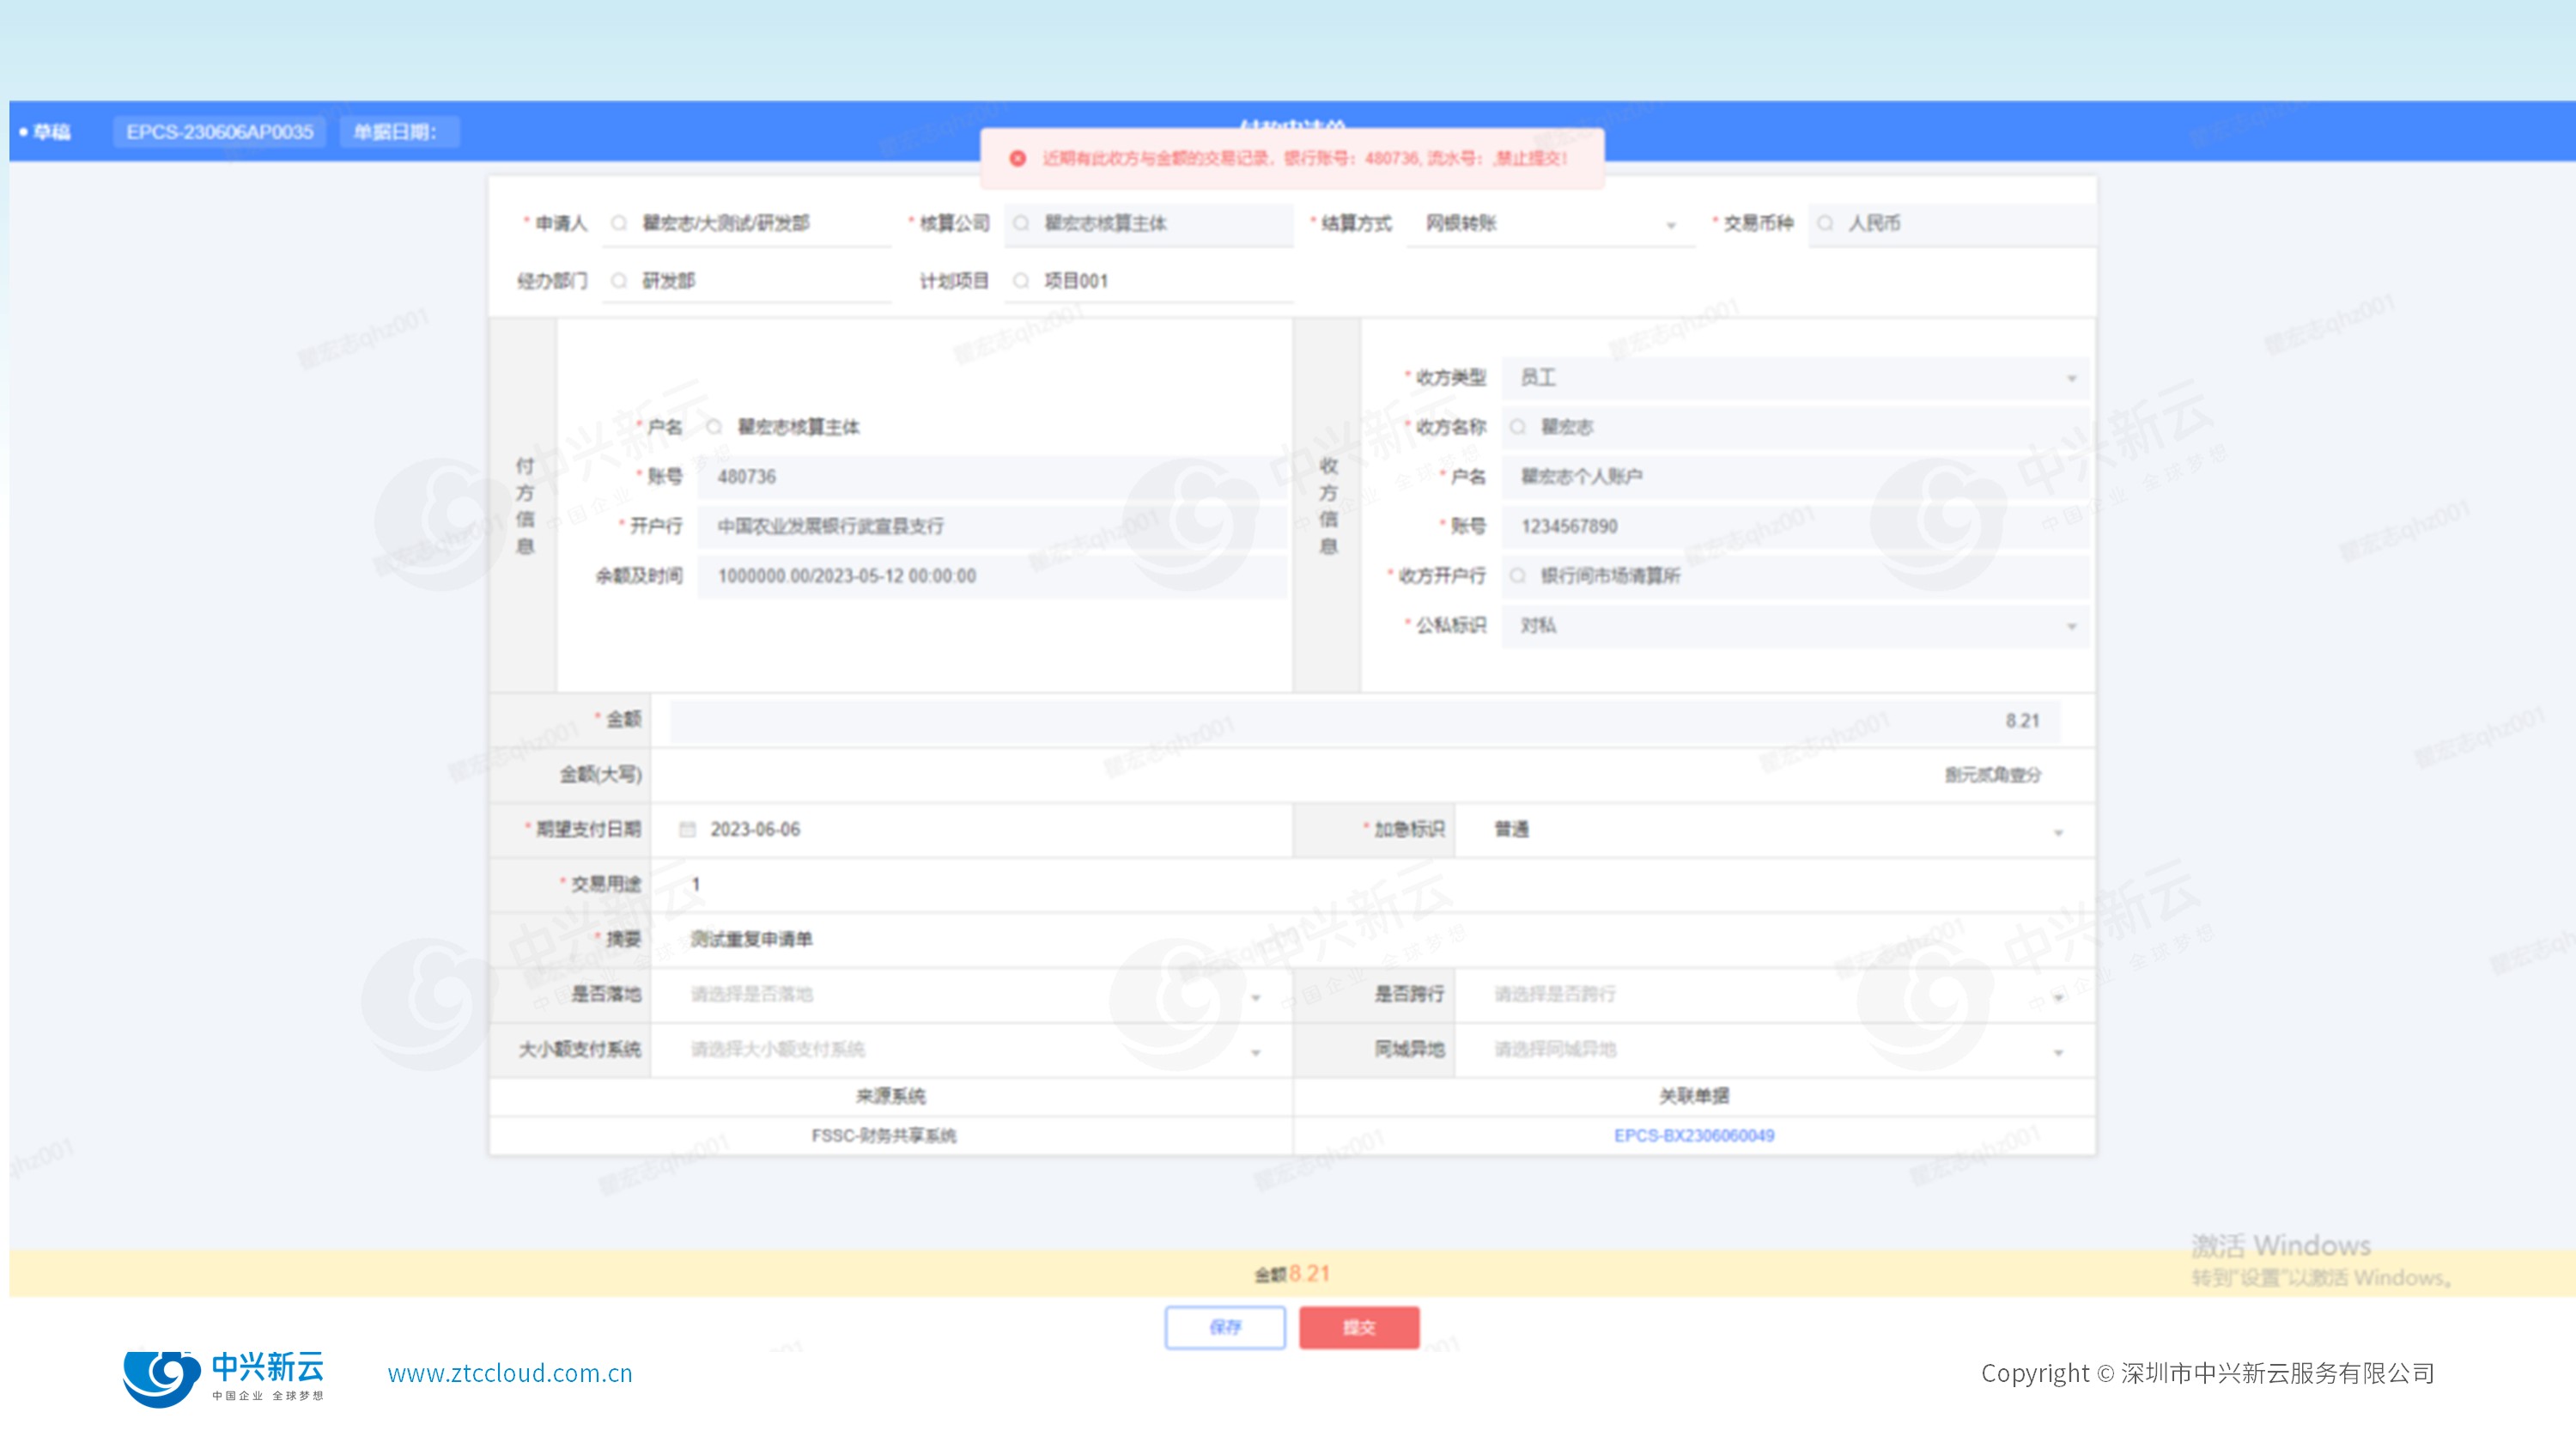This screenshot has height=1449, width=2576.
Task: Click the payer 账号 field showing 480736
Action: tap(992, 477)
